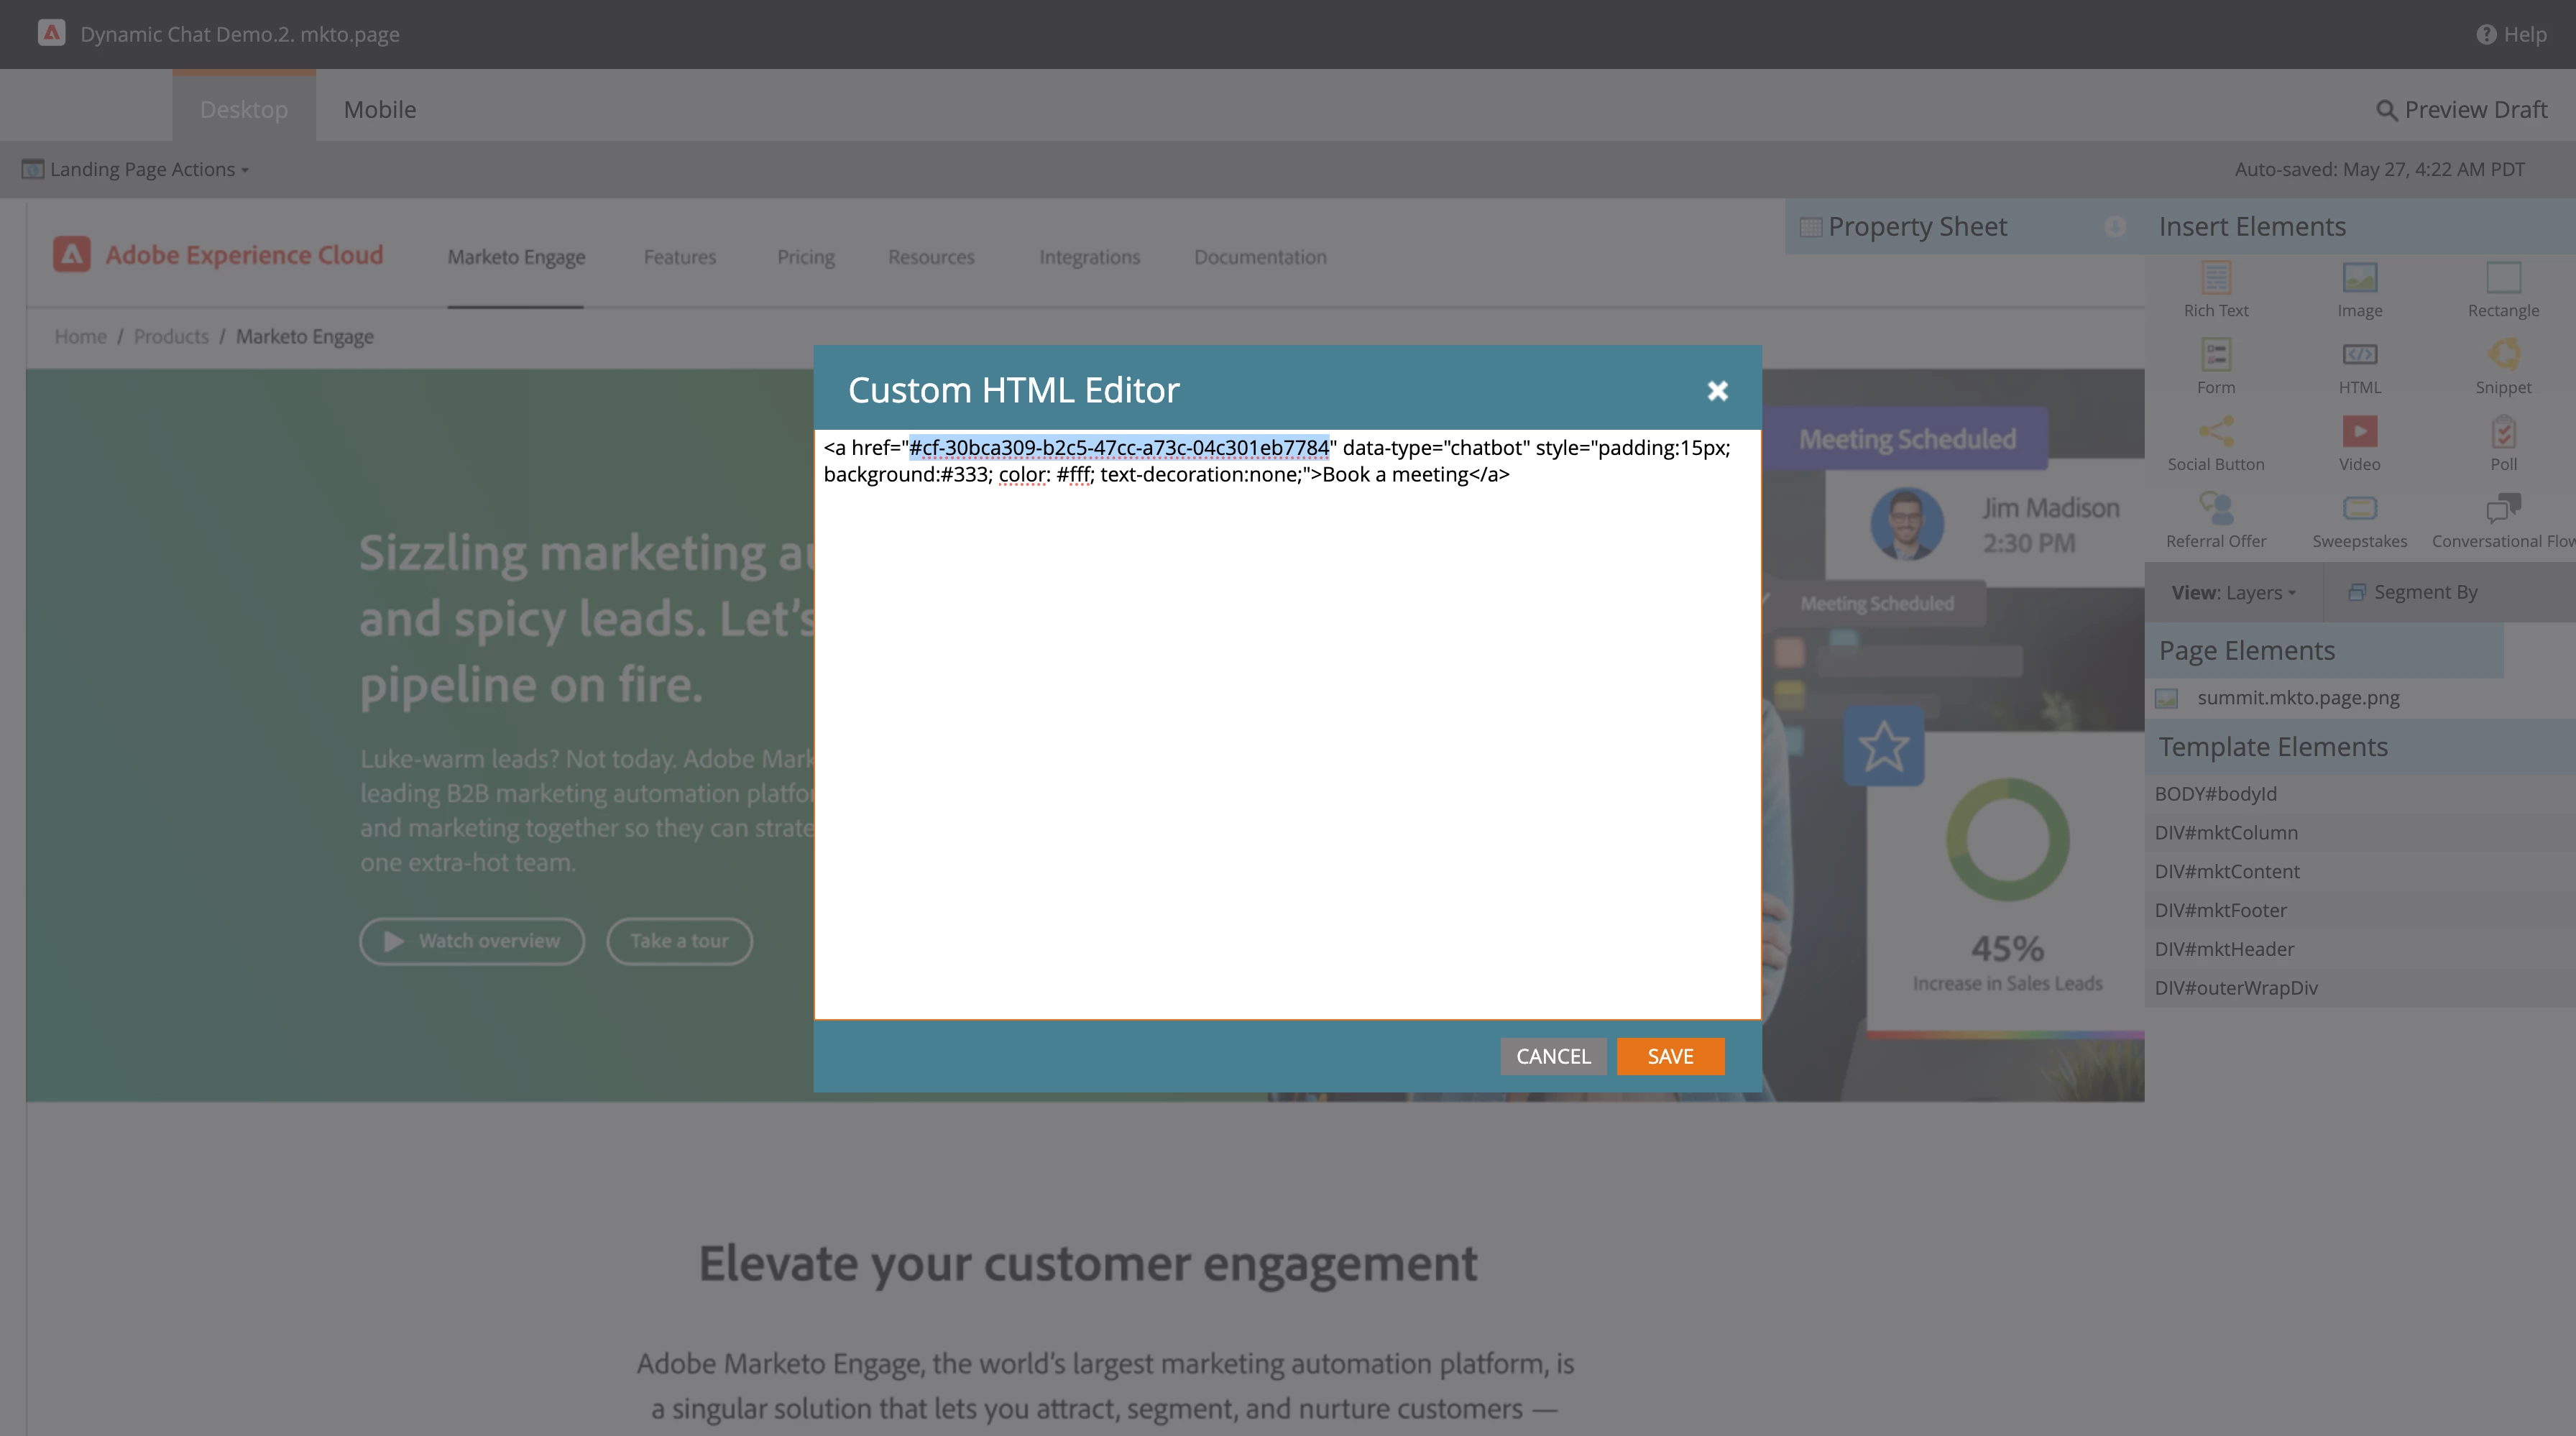Close the Custom HTML Editor dialog
The height and width of the screenshot is (1436, 2576).
click(x=1717, y=390)
